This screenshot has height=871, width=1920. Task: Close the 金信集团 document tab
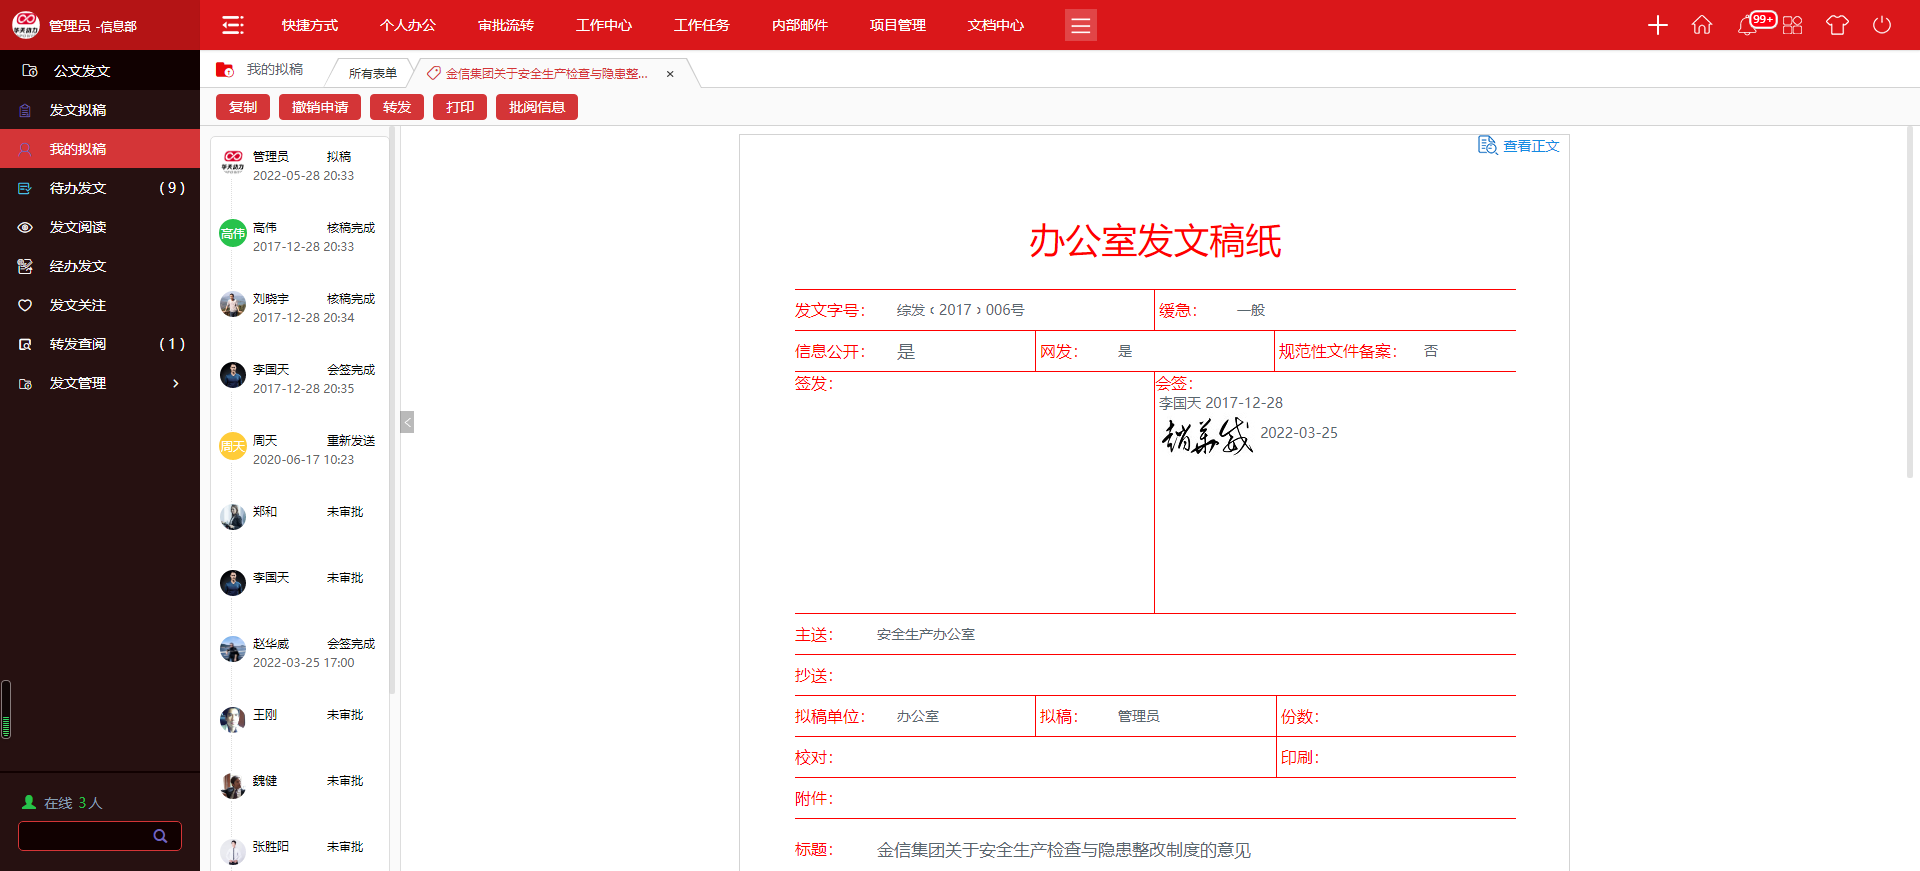[x=670, y=74]
